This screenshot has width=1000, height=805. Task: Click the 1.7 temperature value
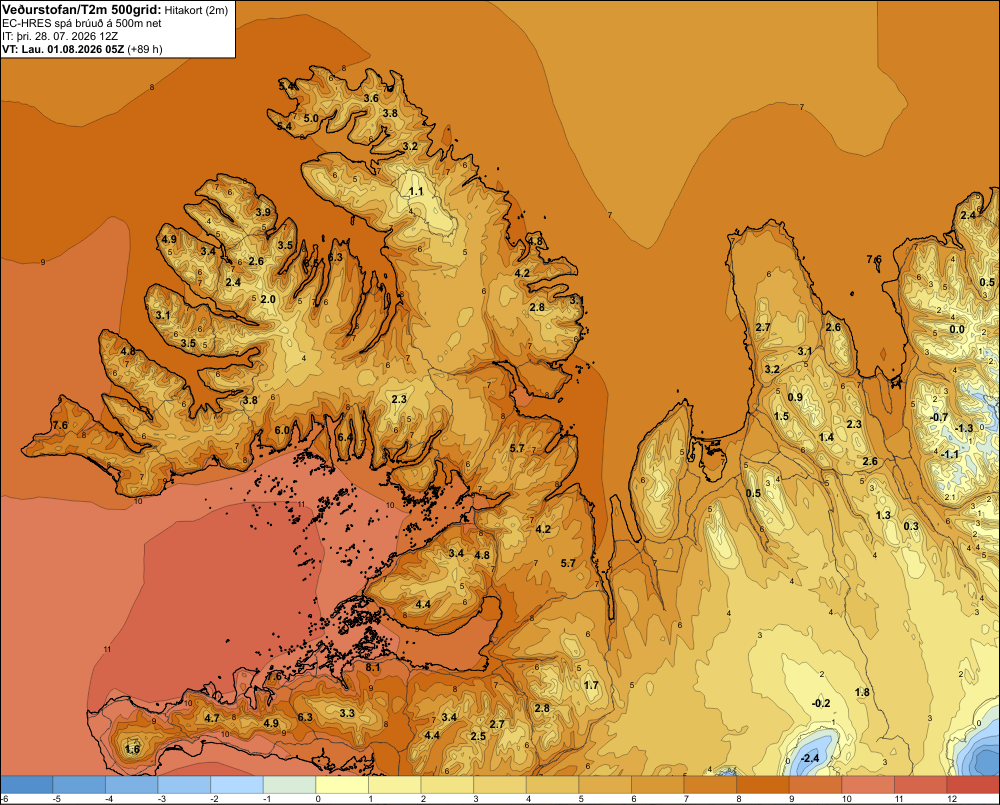591,685
